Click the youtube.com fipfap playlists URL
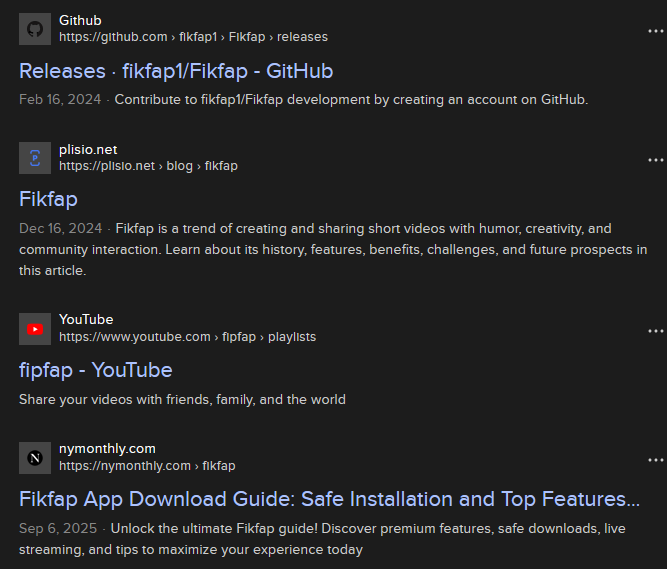667x569 pixels. [x=188, y=337]
